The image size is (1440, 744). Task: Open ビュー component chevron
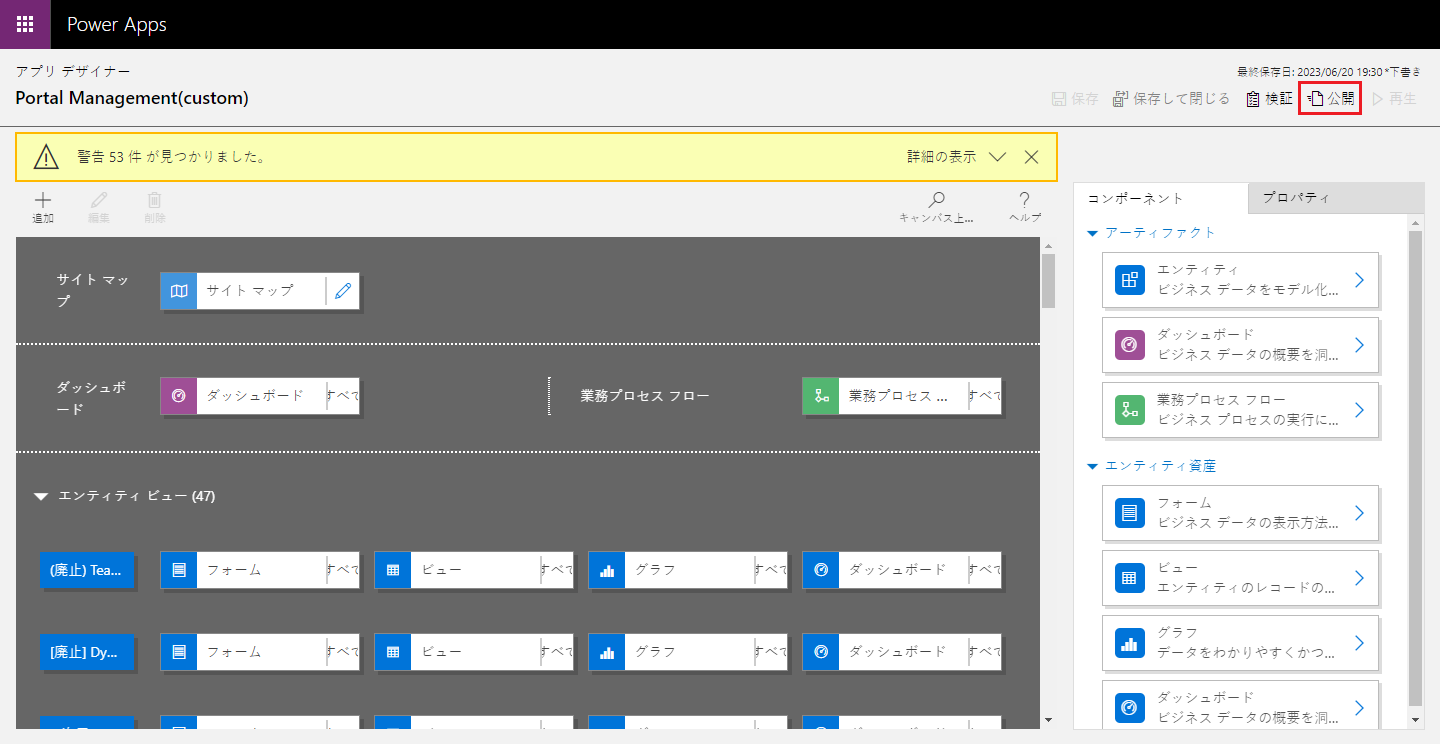[x=1359, y=577]
